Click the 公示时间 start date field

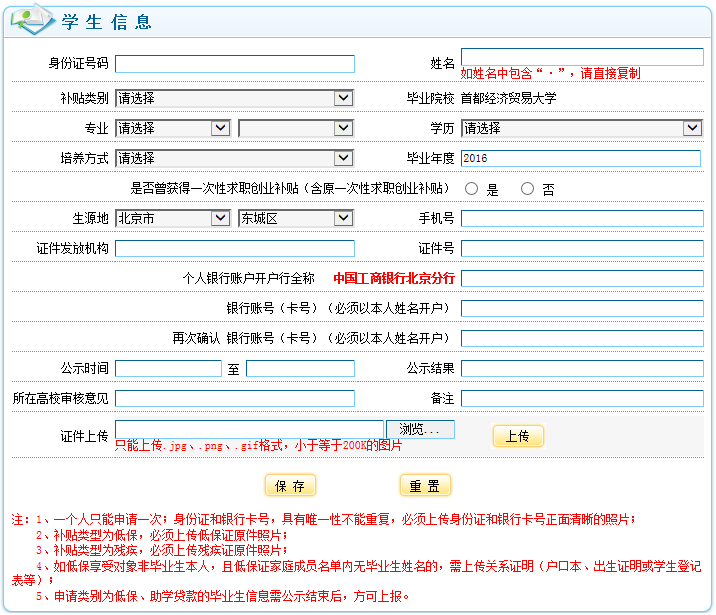[x=168, y=368]
